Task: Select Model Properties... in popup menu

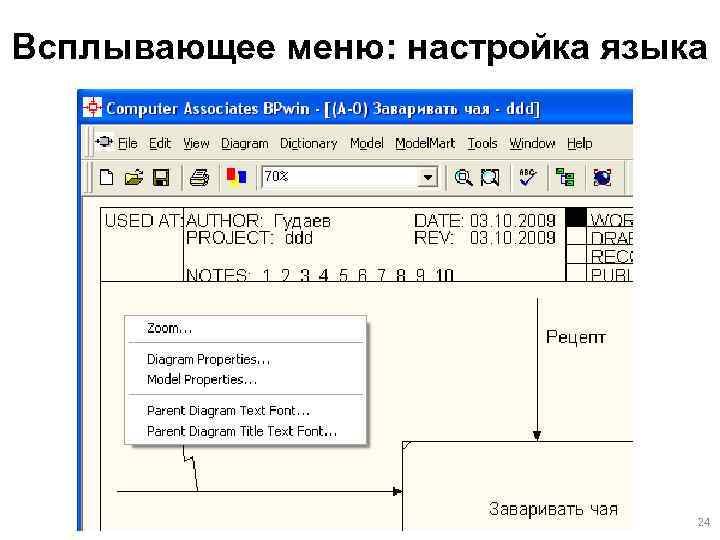Action: point(246,380)
